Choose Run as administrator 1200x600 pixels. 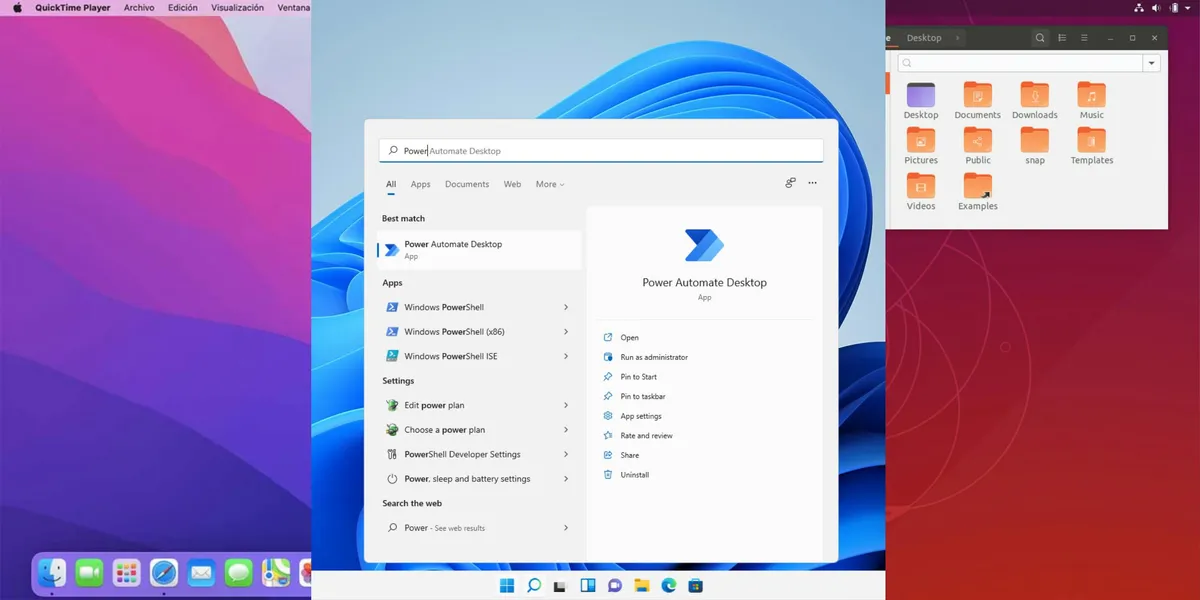click(654, 357)
